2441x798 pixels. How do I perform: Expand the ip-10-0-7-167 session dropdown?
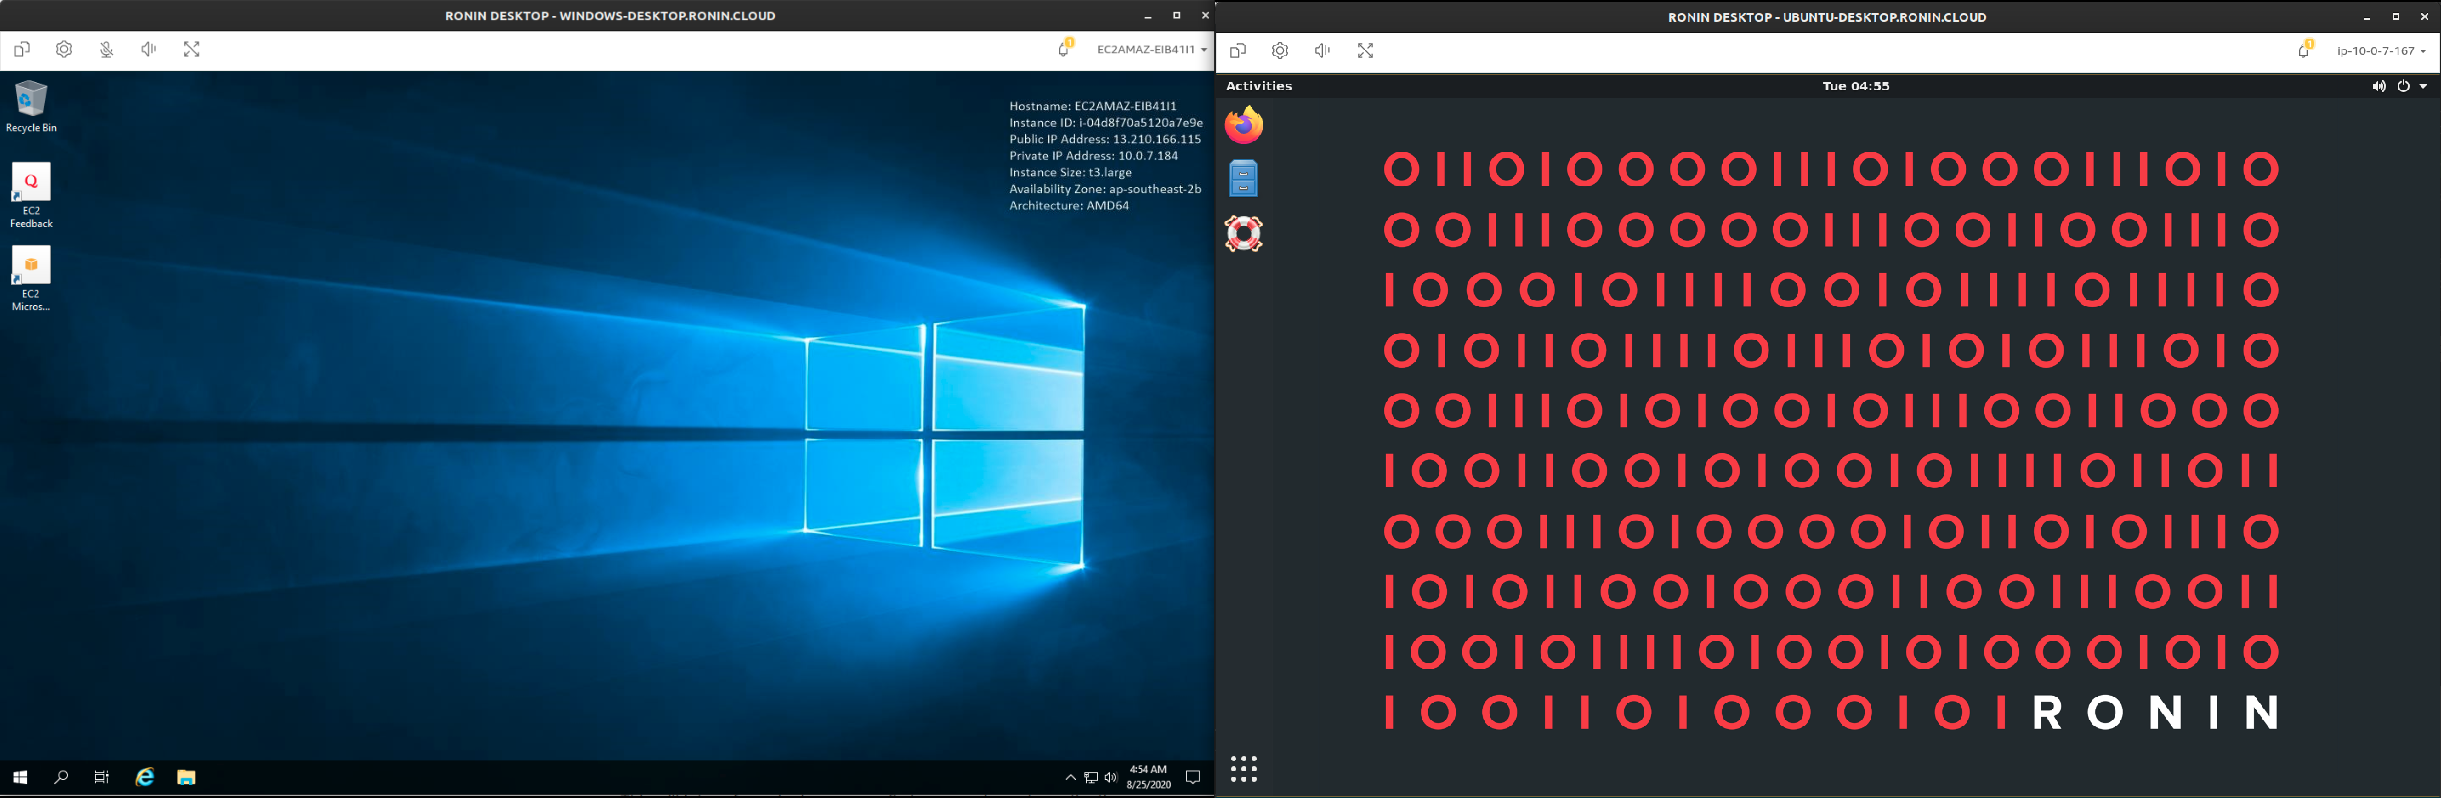[x=2381, y=51]
